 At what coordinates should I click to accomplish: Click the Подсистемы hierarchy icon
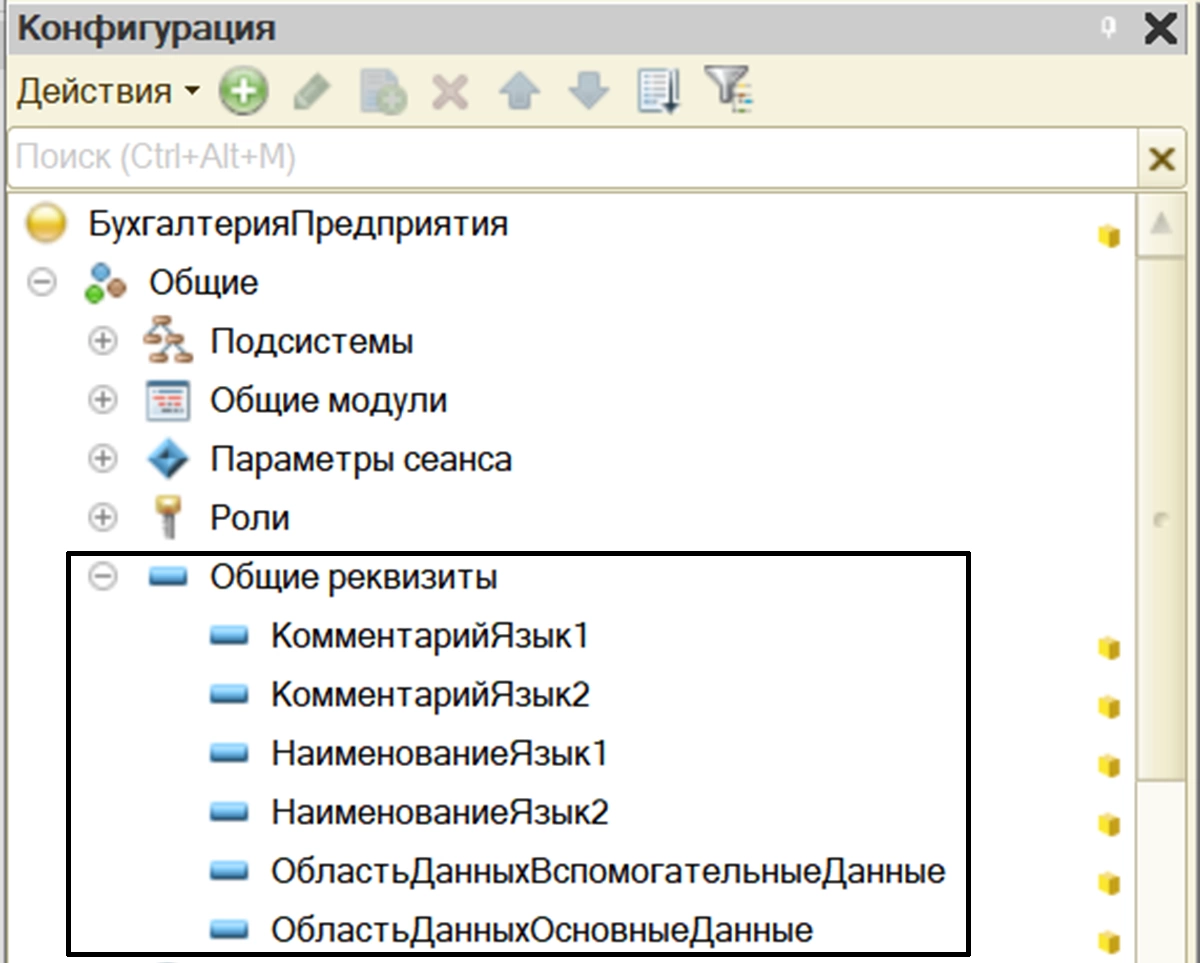click(167, 342)
